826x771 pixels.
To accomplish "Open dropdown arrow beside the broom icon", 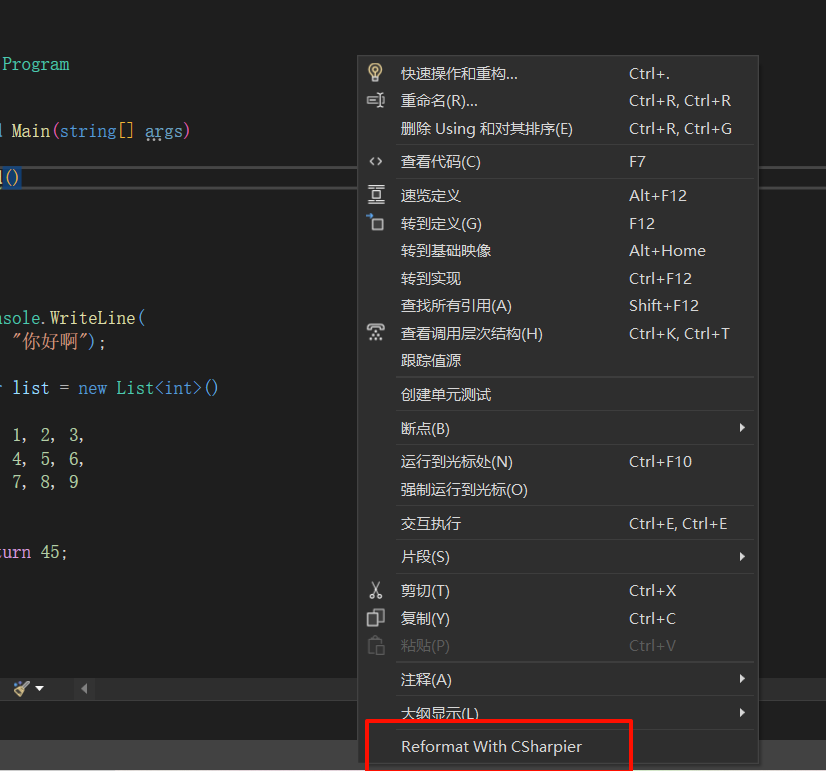I will tap(40, 688).
